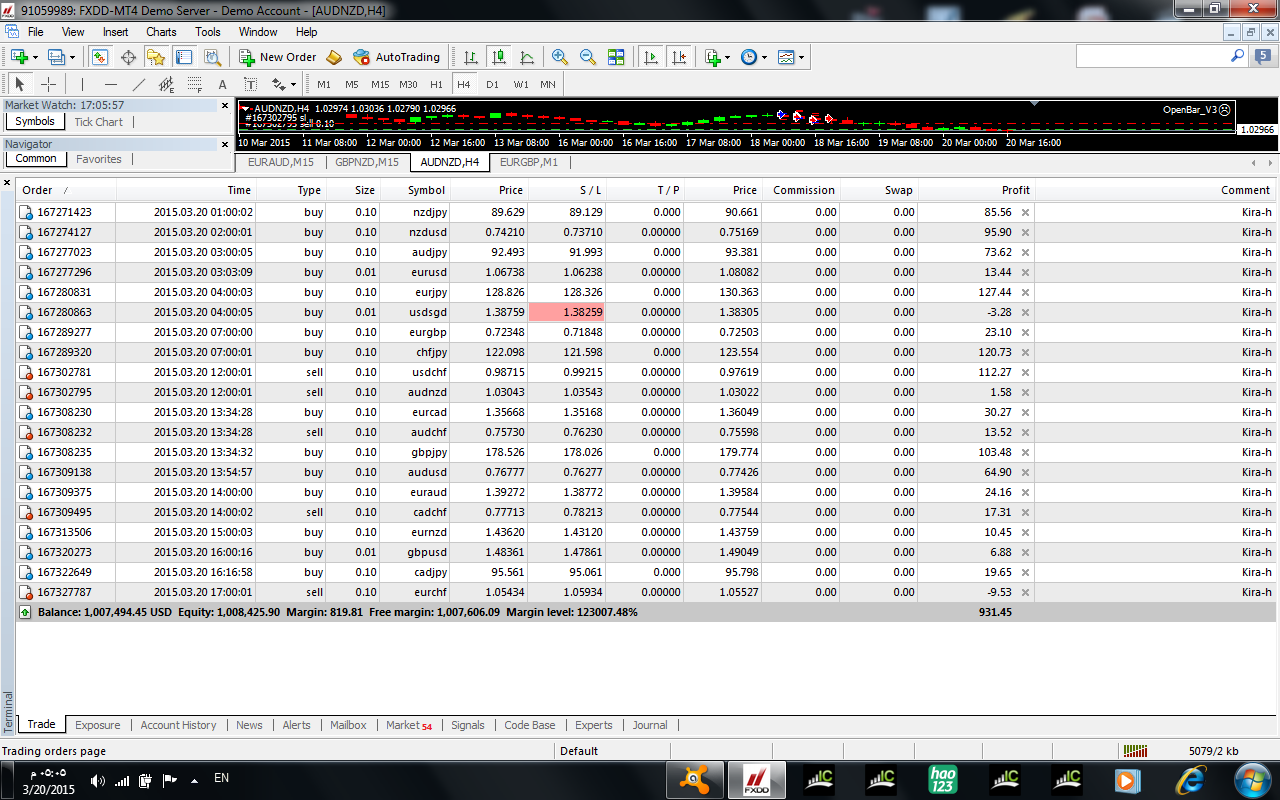Select the trendline tool
This screenshot has height=800, width=1280.
click(139, 84)
